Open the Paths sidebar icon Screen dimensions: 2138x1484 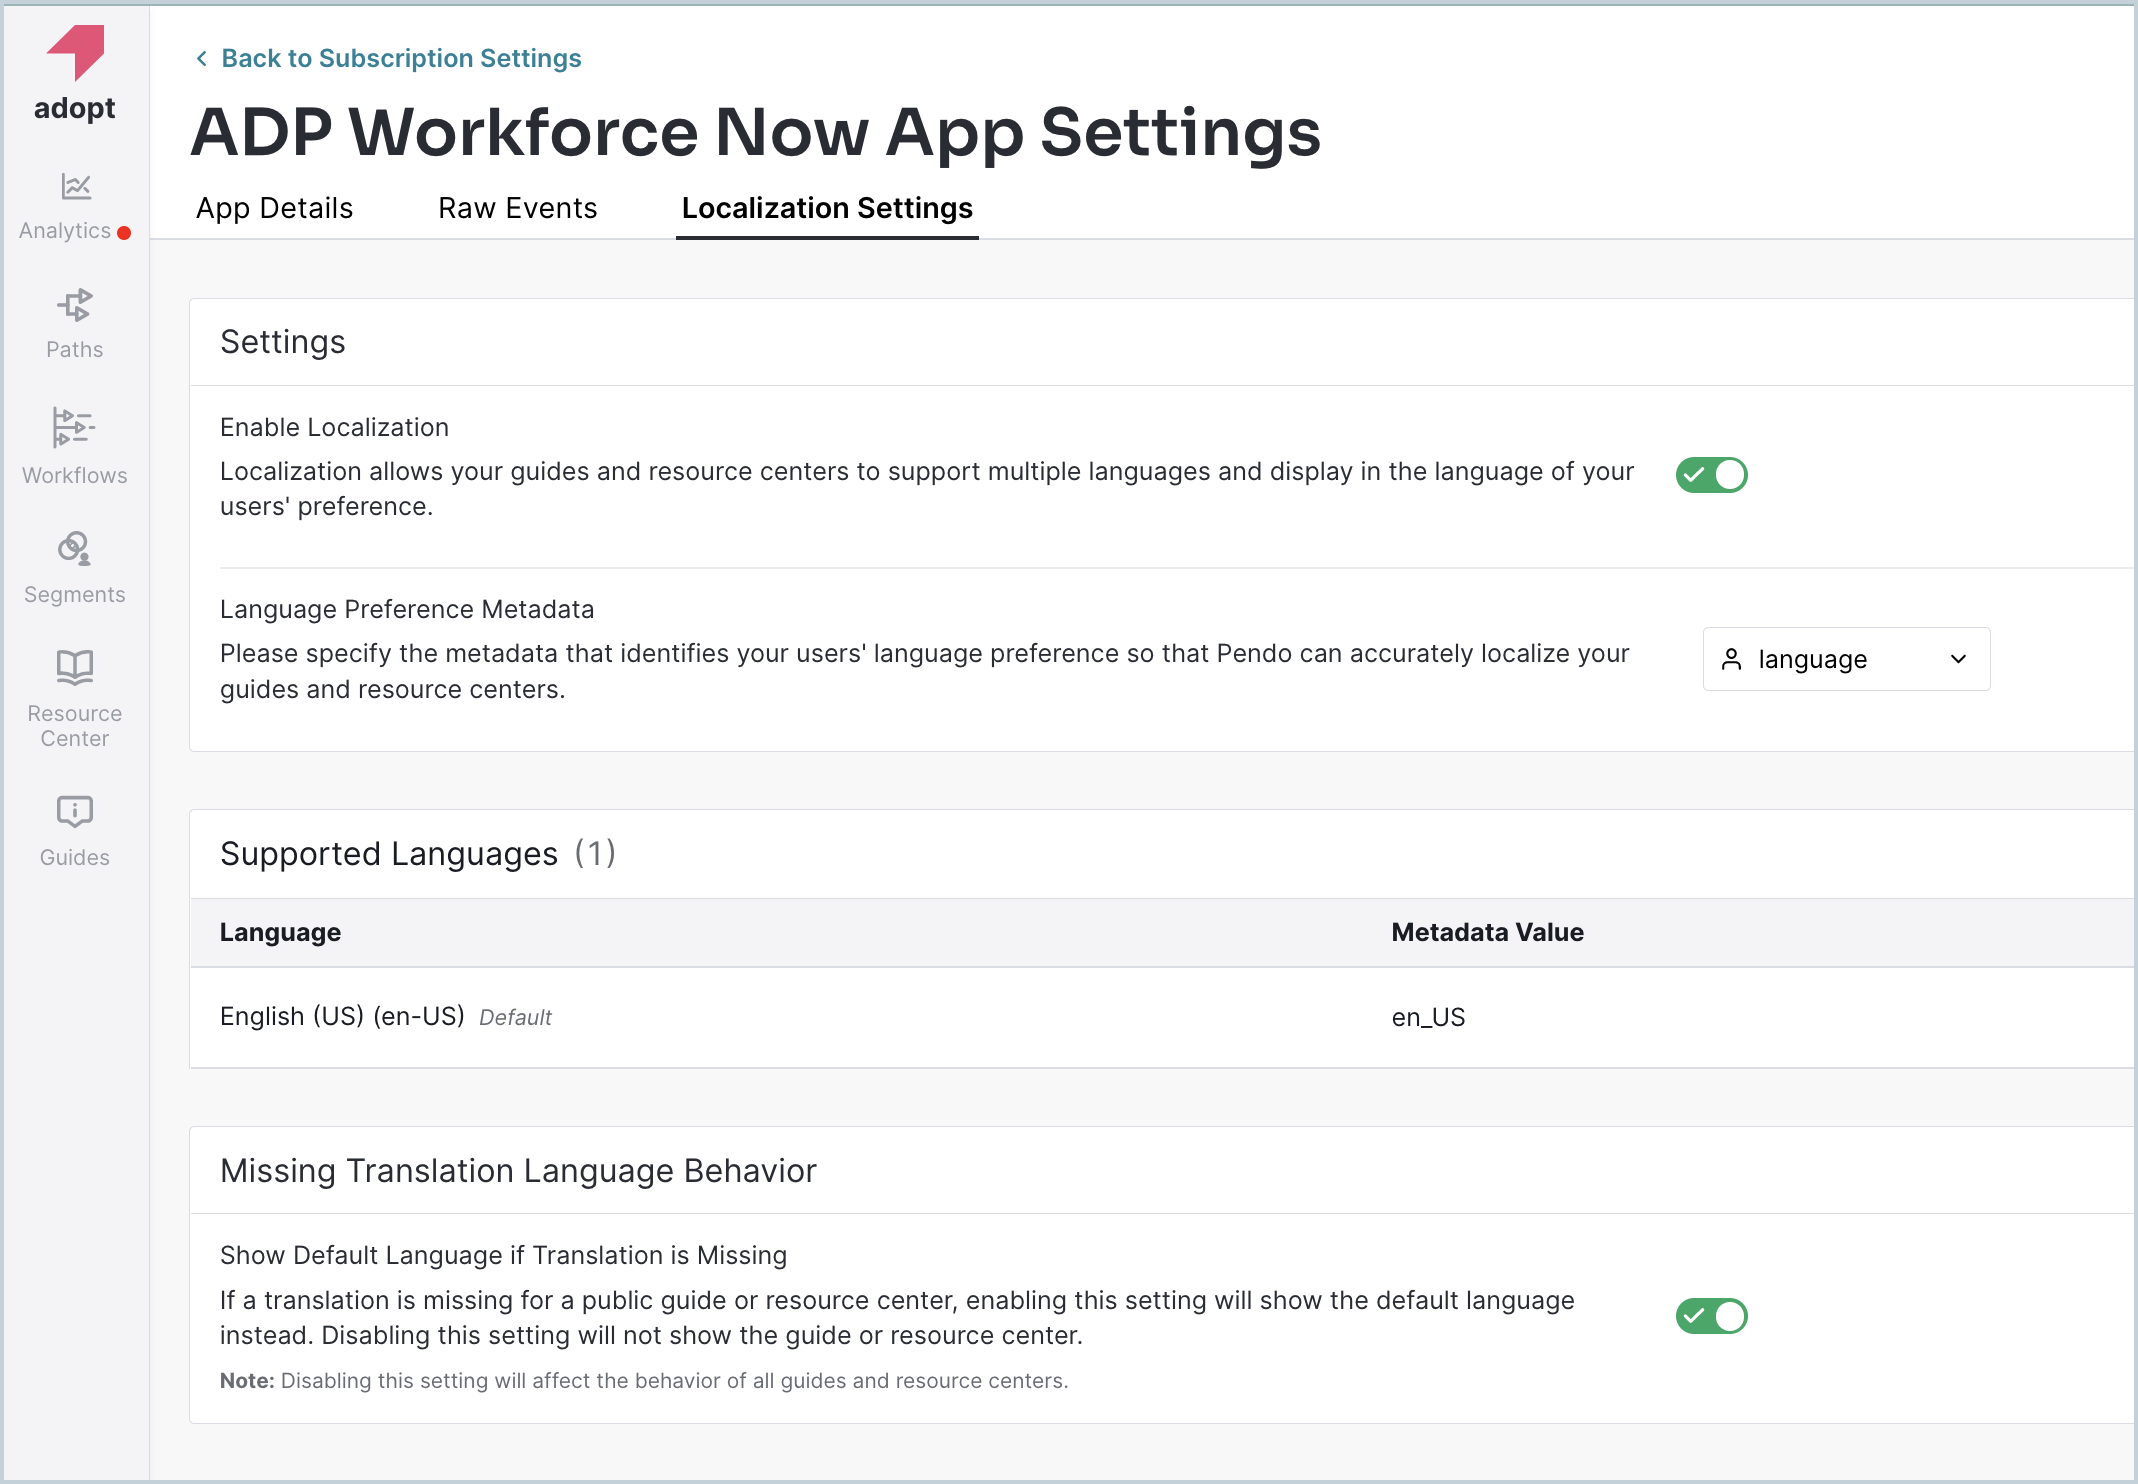(x=75, y=305)
